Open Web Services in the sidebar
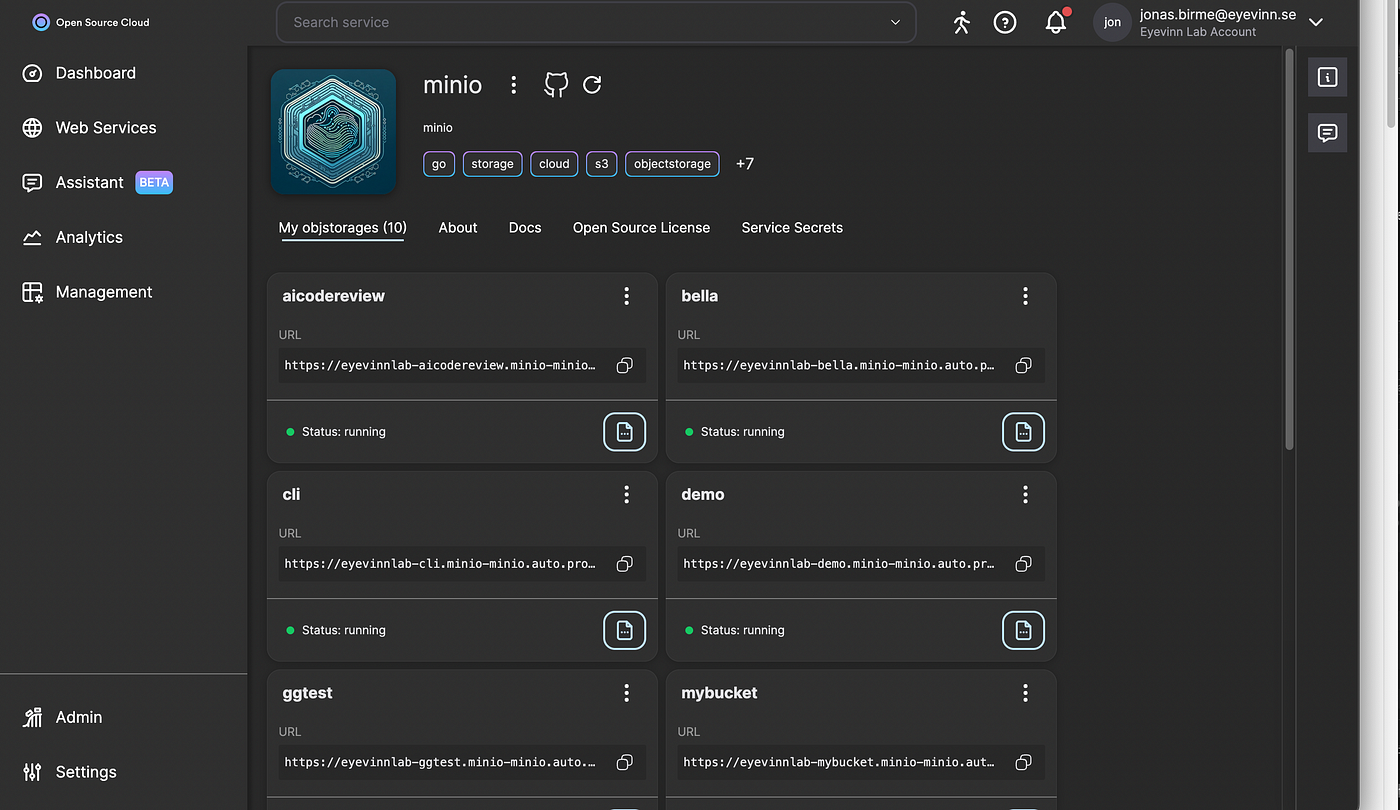The width and height of the screenshot is (1400, 810). (89, 128)
